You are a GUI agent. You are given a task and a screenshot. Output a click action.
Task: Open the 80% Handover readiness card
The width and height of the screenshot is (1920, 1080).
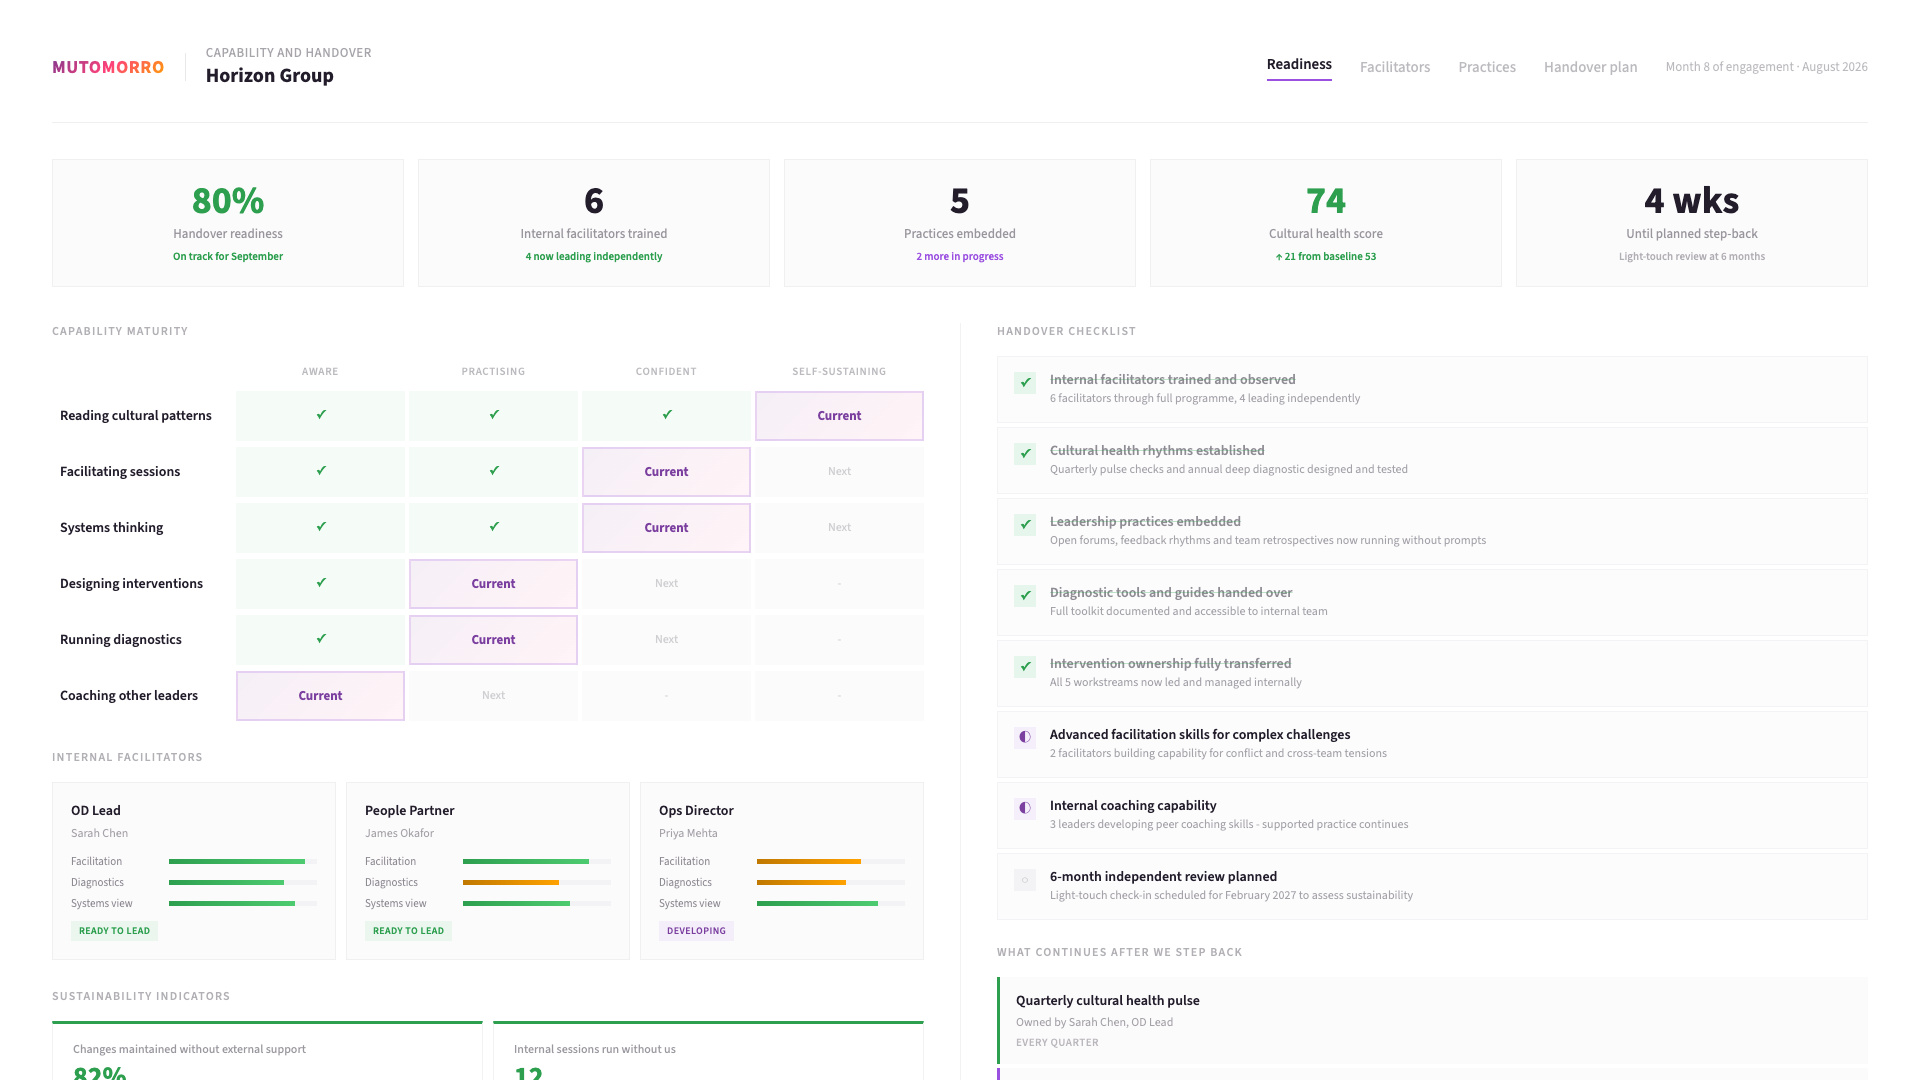point(228,223)
